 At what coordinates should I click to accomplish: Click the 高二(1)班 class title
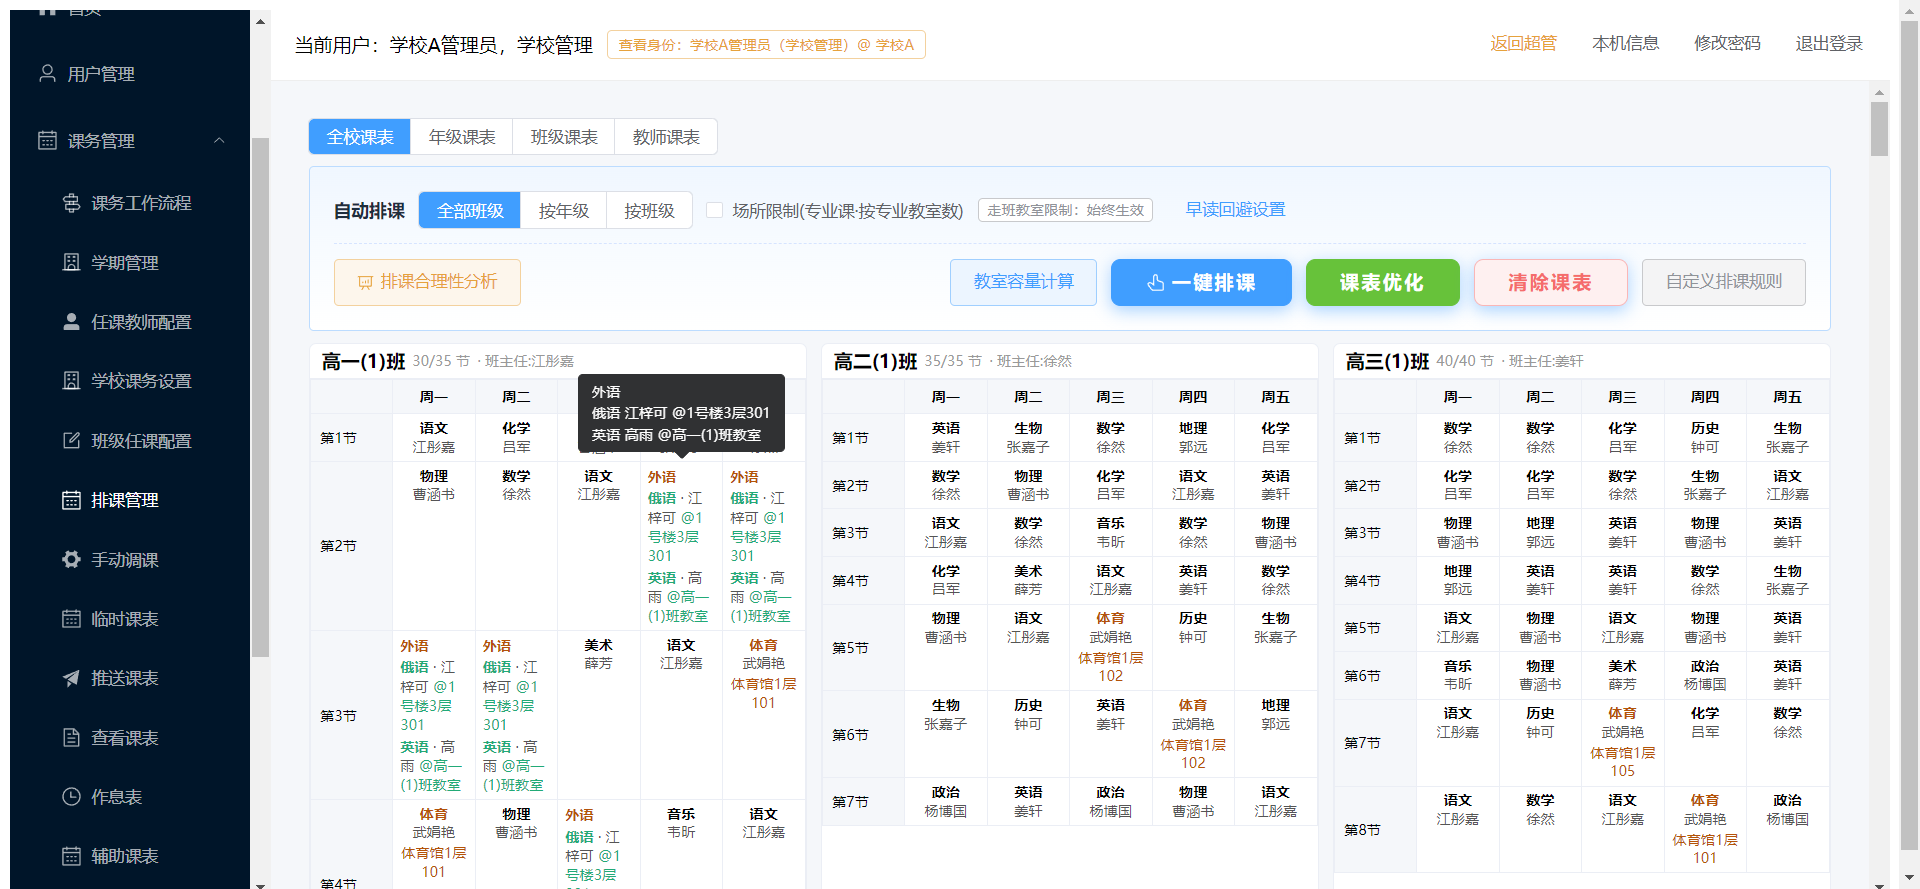tap(875, 361)
